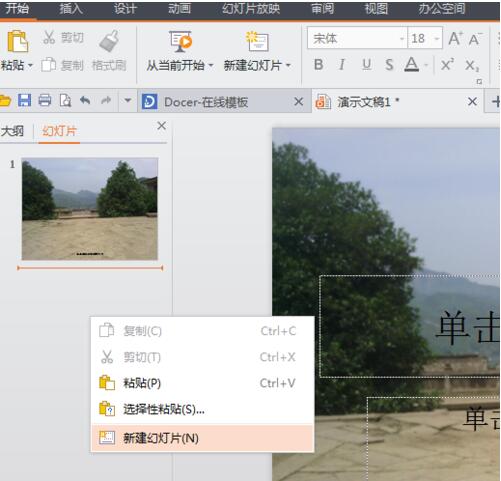This screenshot has width=501, height=481.
Task: Start slideshow from current slide icon
Action: (180, 41)
